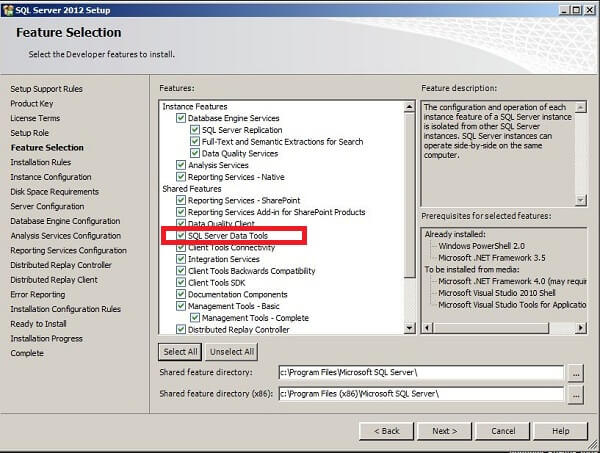Toggle Distributed Replay Controller feature checkbox
This screenshot has height=453, width=600.
(181, 329)
